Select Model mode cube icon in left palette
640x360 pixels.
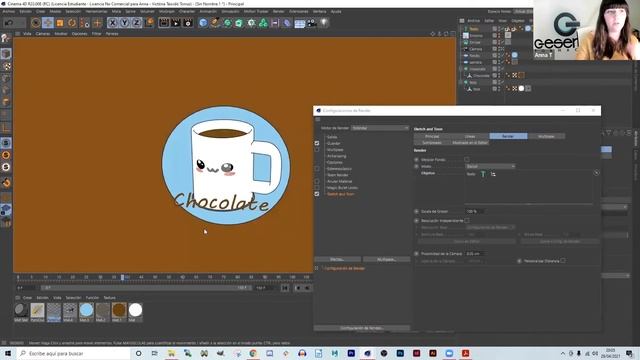coord(6,53)
